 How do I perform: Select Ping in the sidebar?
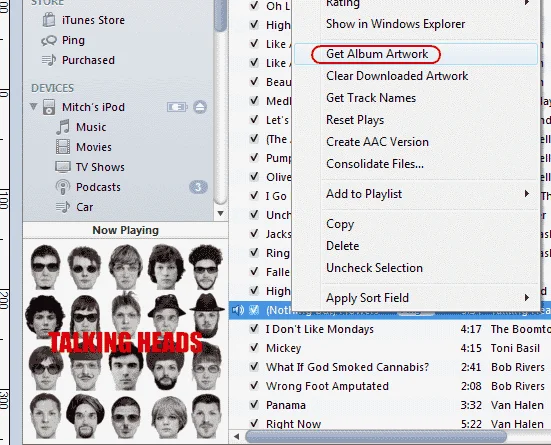(73, 40)
